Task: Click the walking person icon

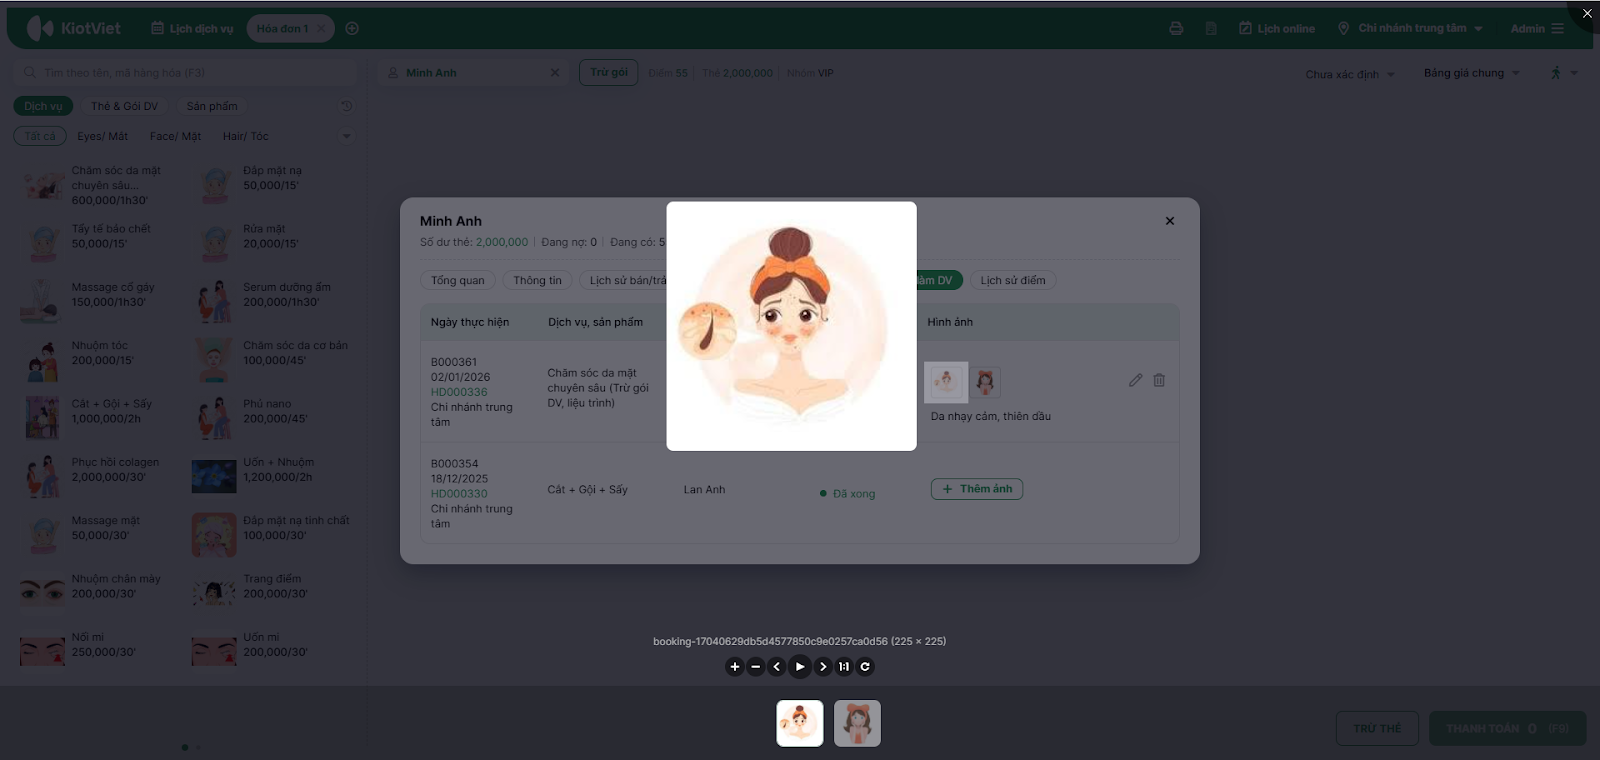Action: pyautogui.click(x=1556, y=73)
